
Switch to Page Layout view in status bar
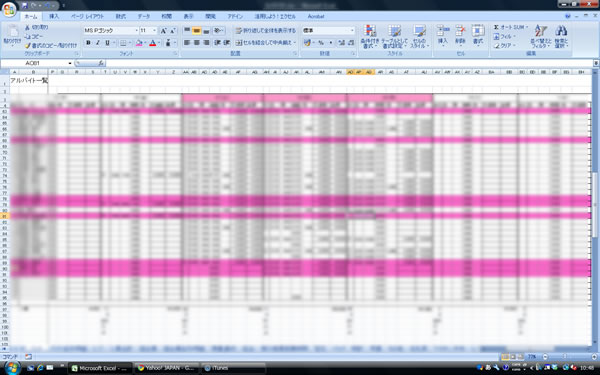click(x=512, y=357)
